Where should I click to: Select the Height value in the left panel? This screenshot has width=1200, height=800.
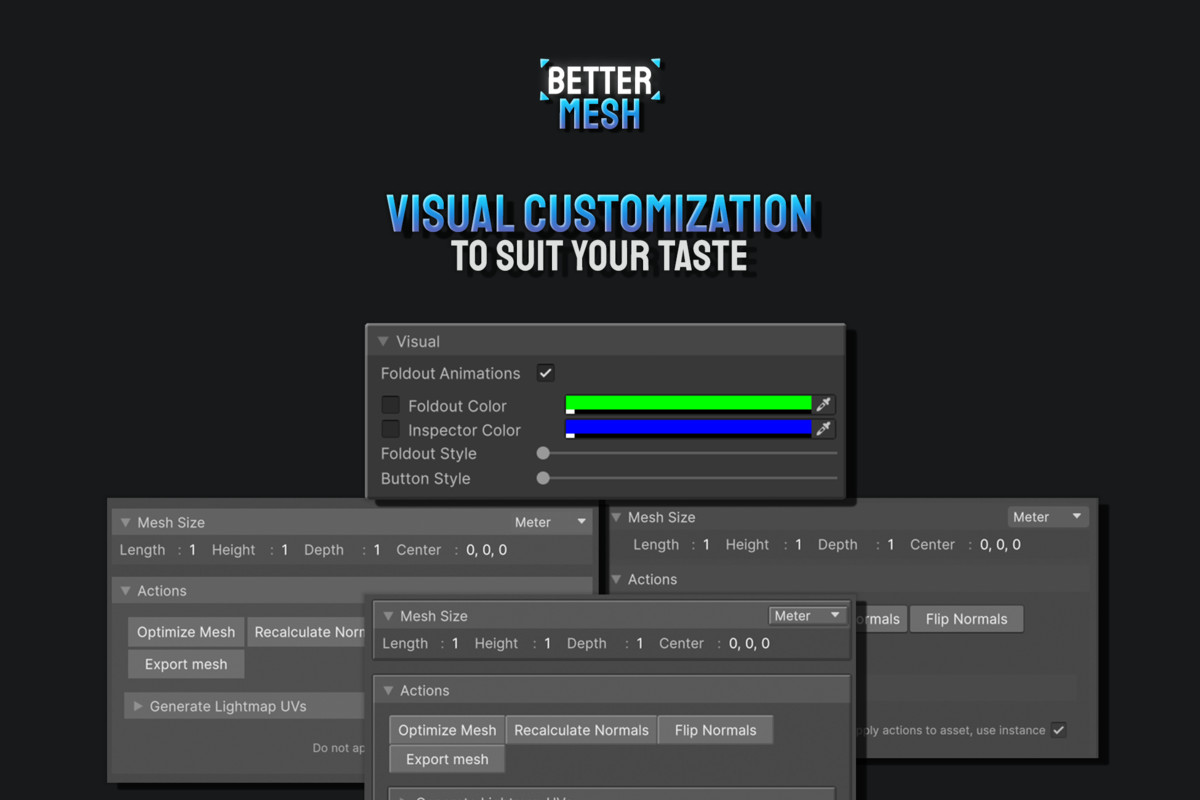point(284,550)
